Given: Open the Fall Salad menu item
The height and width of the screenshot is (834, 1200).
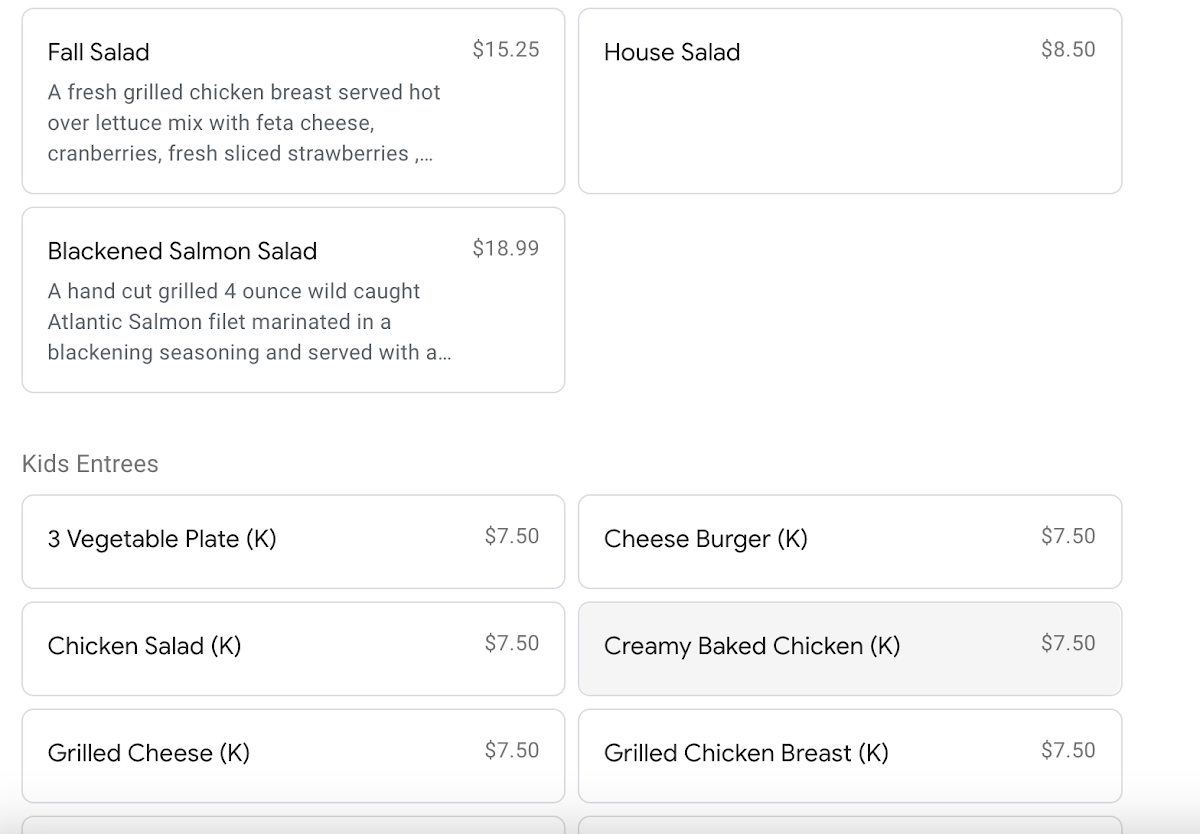Looking at the screenshot, I should coord(293,101).
